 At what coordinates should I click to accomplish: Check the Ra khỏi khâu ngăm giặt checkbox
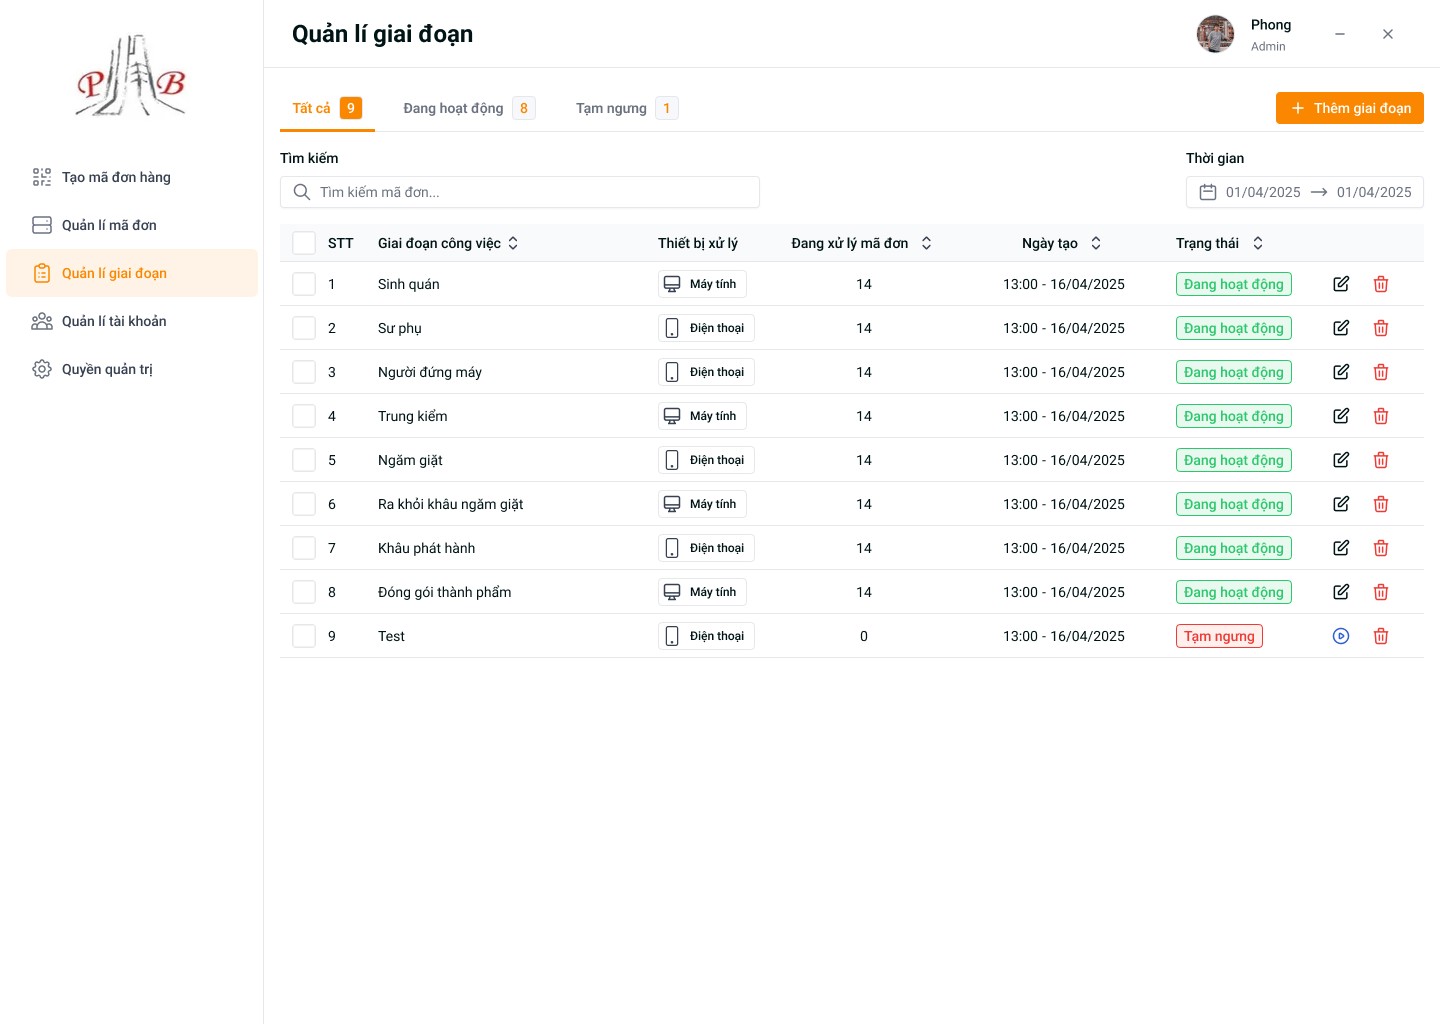click(x=304, y=504)
